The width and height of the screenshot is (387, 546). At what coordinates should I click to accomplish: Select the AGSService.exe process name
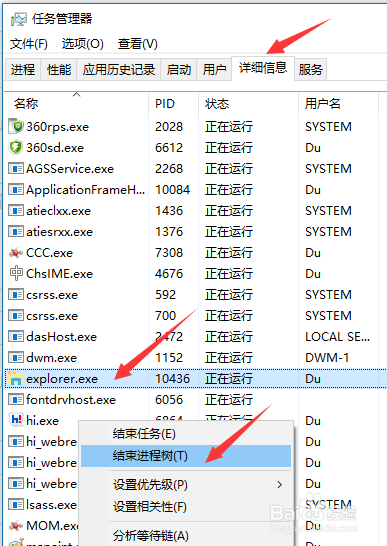70,169
